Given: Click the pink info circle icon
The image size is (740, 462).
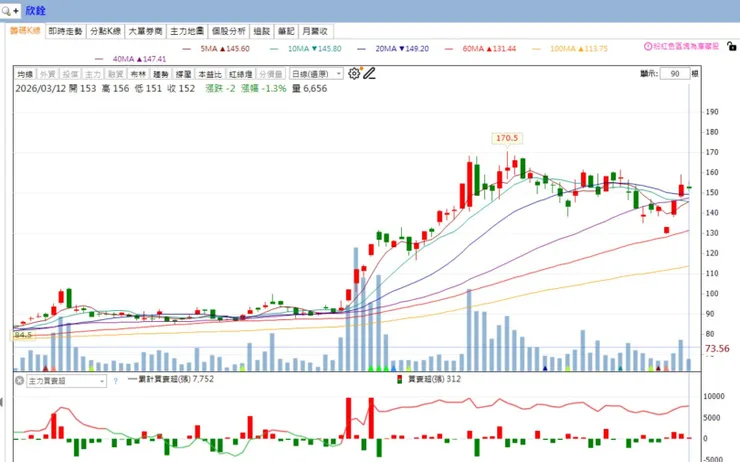Looking at the screenshot, I should [x=648, y=46].
